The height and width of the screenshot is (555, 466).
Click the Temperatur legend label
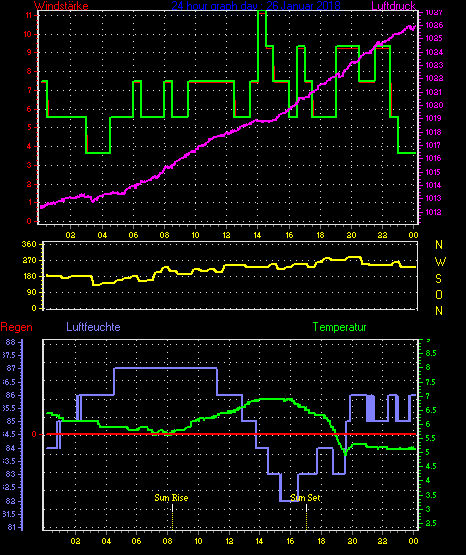tap(339, 327)
